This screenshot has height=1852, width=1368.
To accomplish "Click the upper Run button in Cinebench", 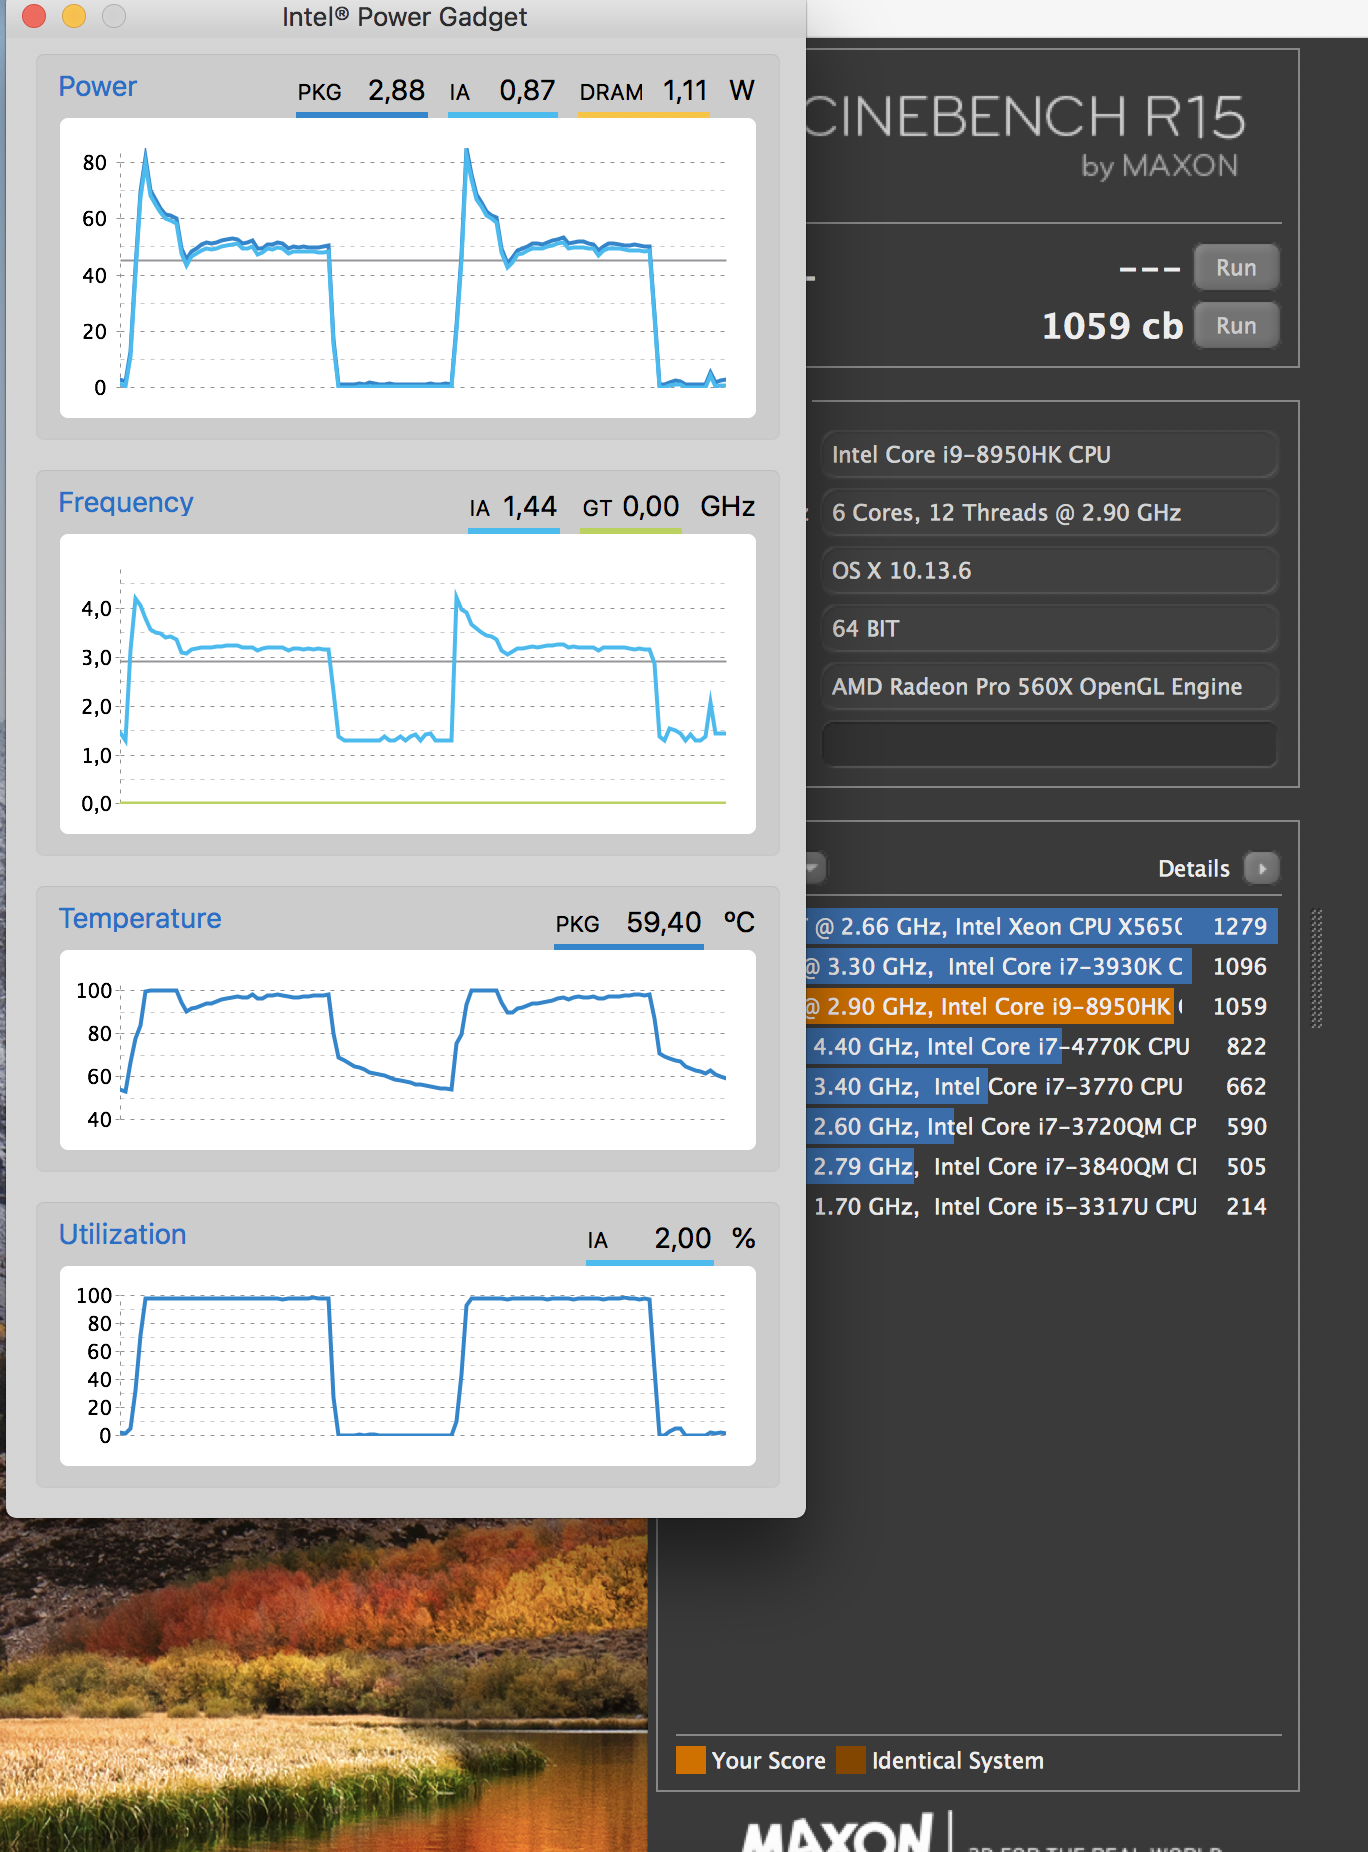I will coord(1236,268).
